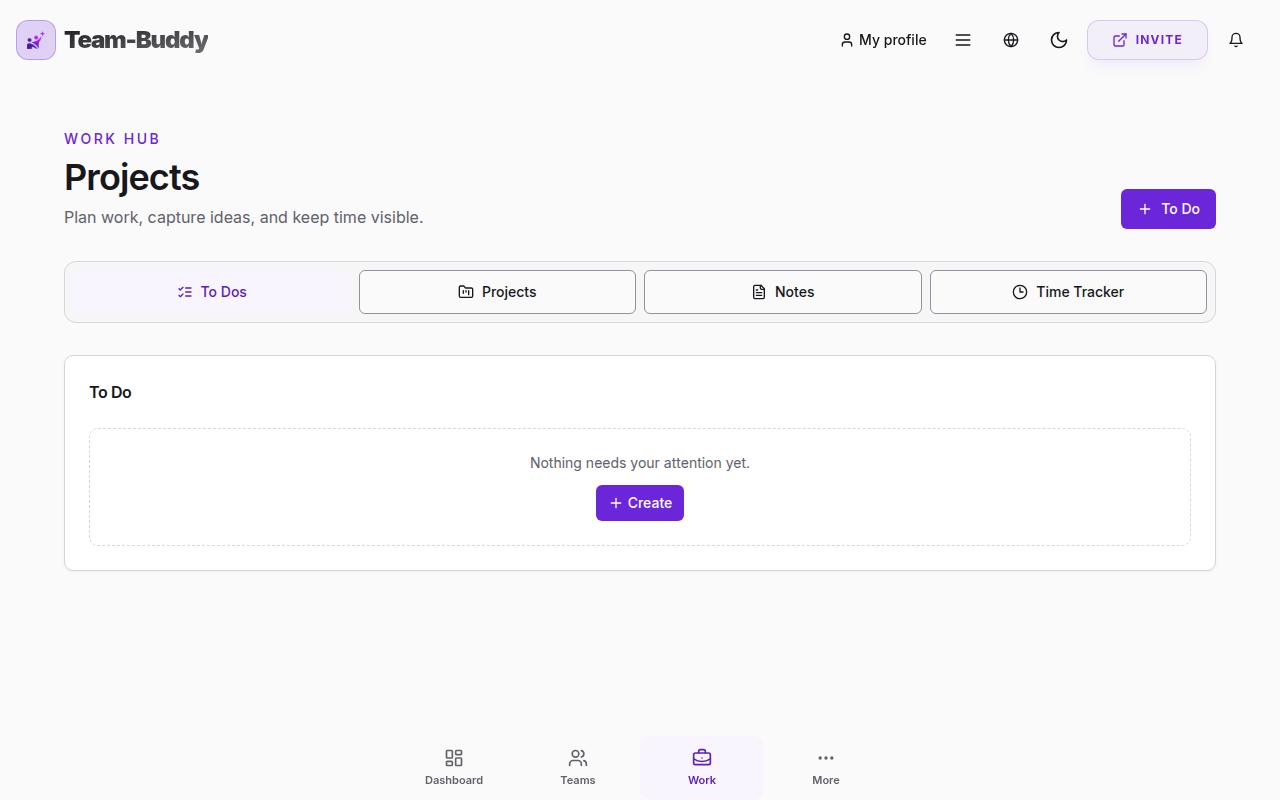1280x800 pixels.
Task: Click the Team-Buddy brand name
Action: pos(136,40)
